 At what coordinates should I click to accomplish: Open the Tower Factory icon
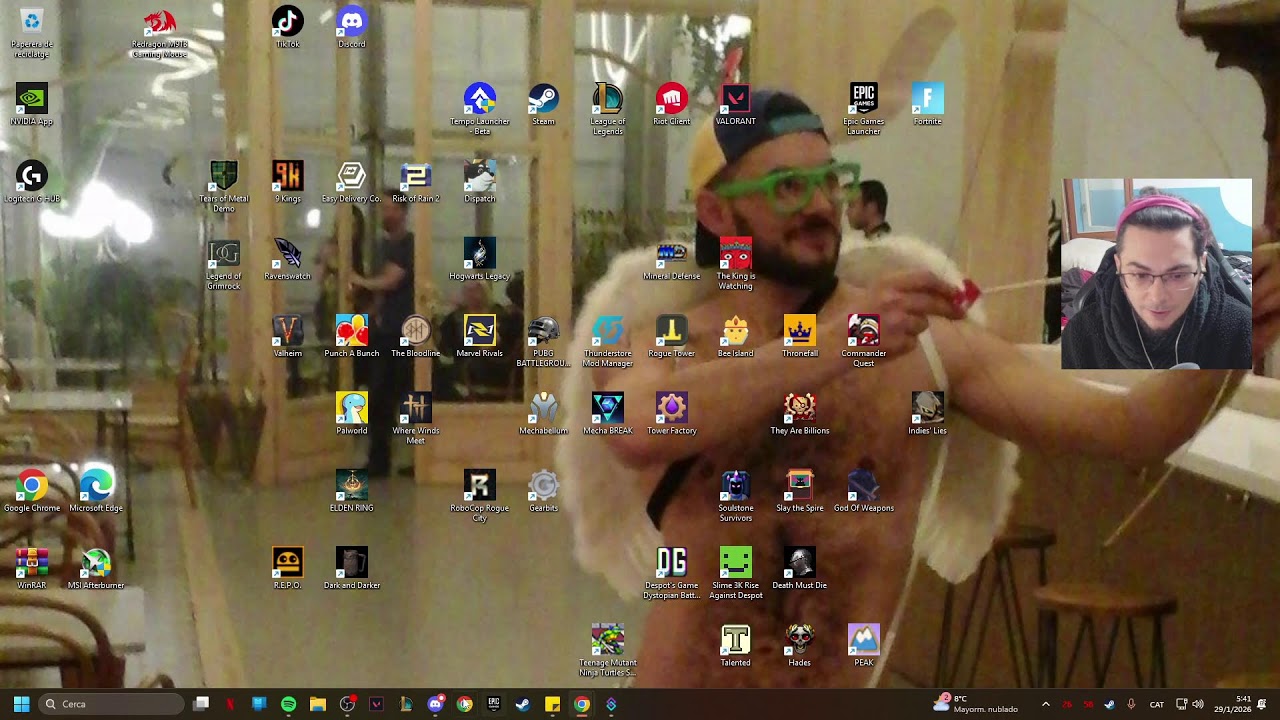pyautogui.click(x=672, y=413)
